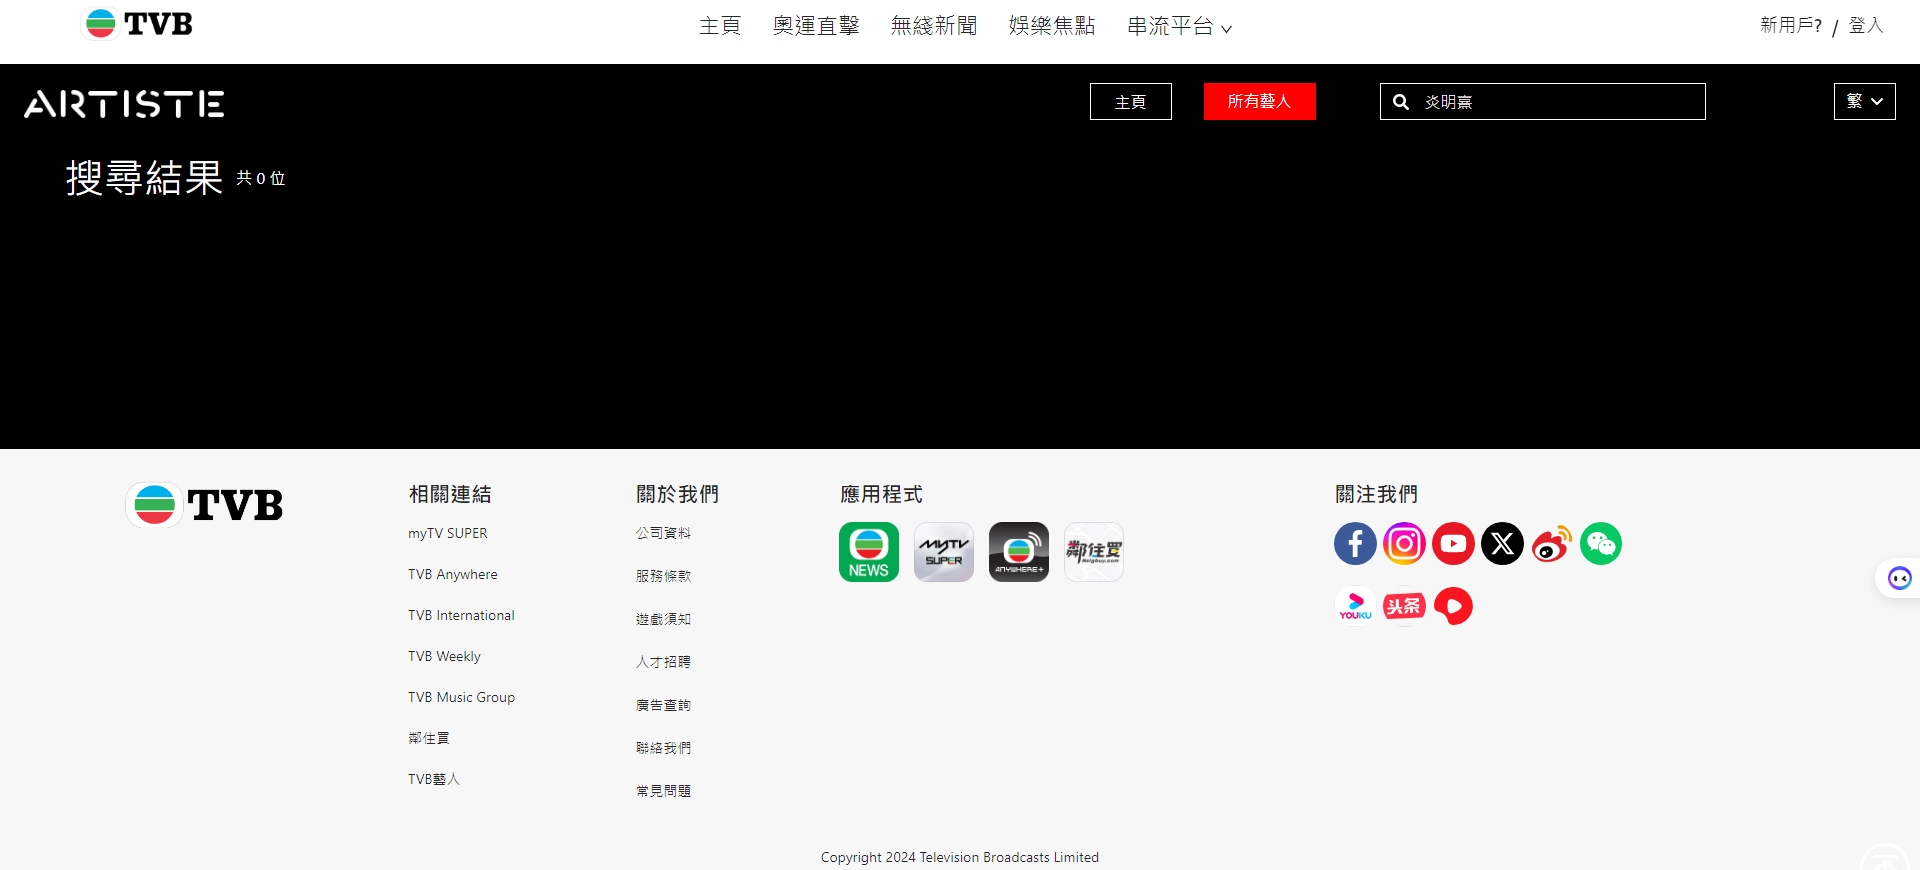The width and height of the screenshot is (1920, 870).
Task: Open the TVB Anywhere+ app icon
Action: (x=1018, y=552)
